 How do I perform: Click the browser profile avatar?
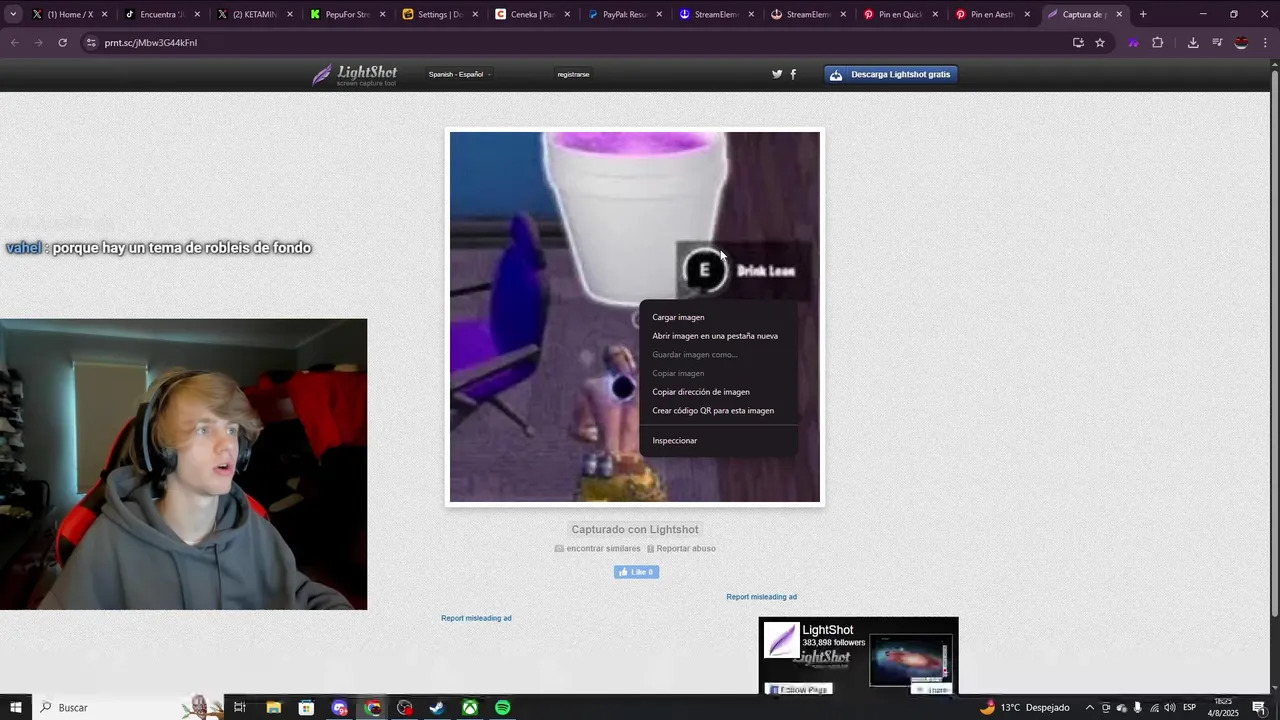(1241, 43)
